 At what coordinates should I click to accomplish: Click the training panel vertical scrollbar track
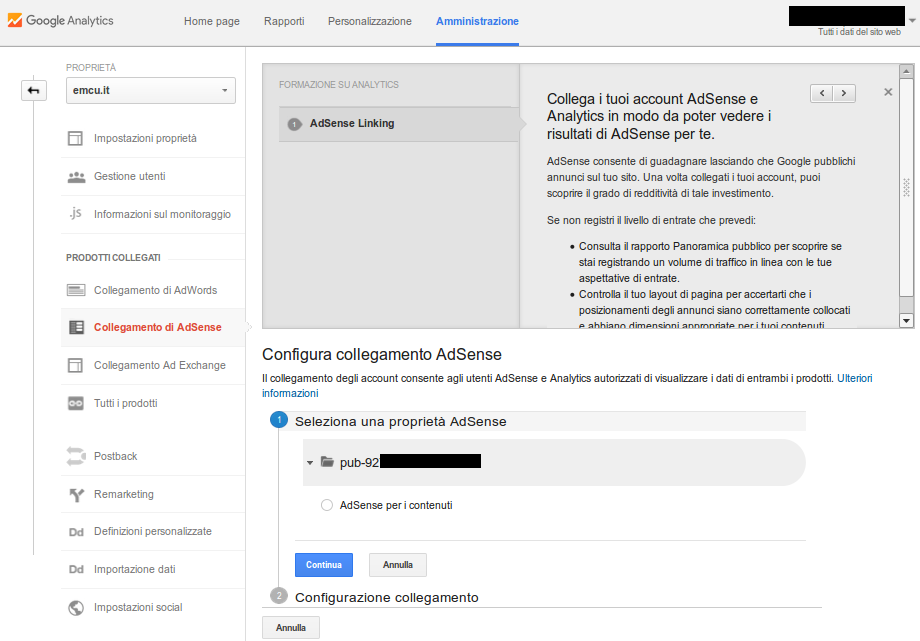(907, 196)
